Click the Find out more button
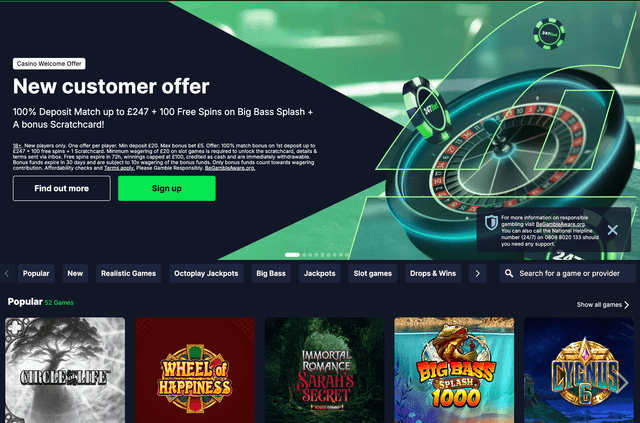 [62, 188]
